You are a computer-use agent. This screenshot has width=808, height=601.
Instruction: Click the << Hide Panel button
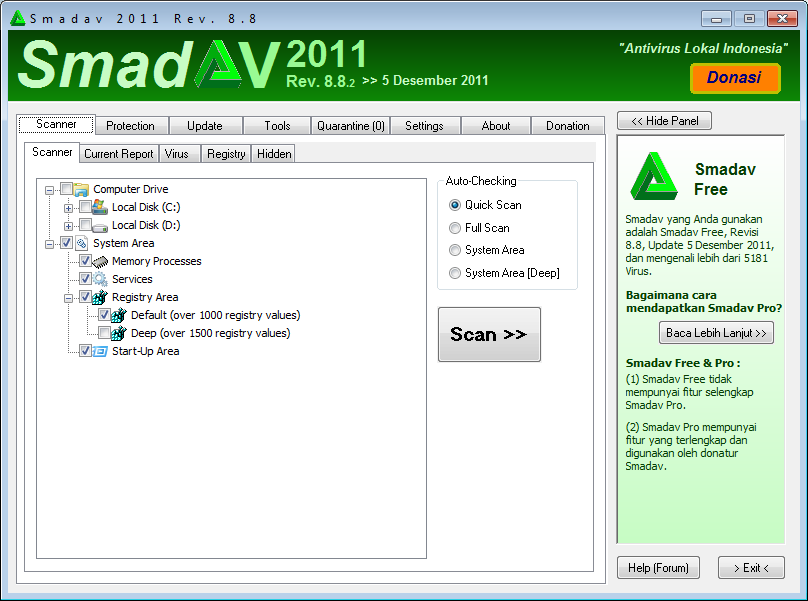664,121
